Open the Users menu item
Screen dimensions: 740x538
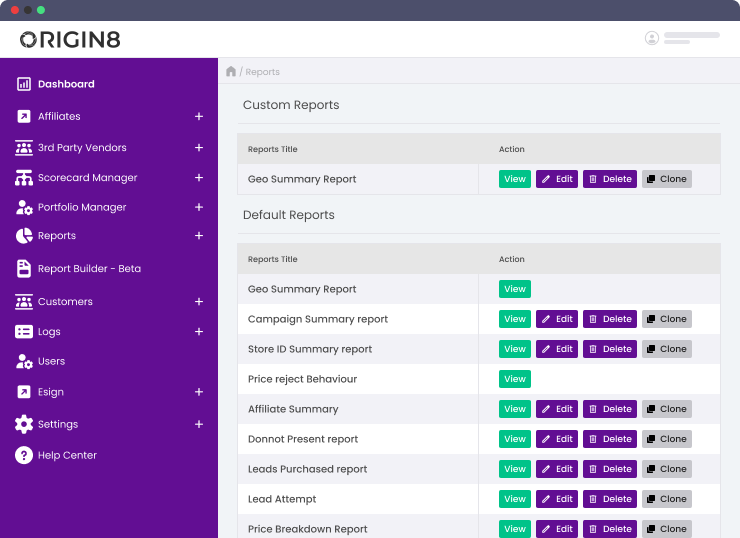point(51,361)
